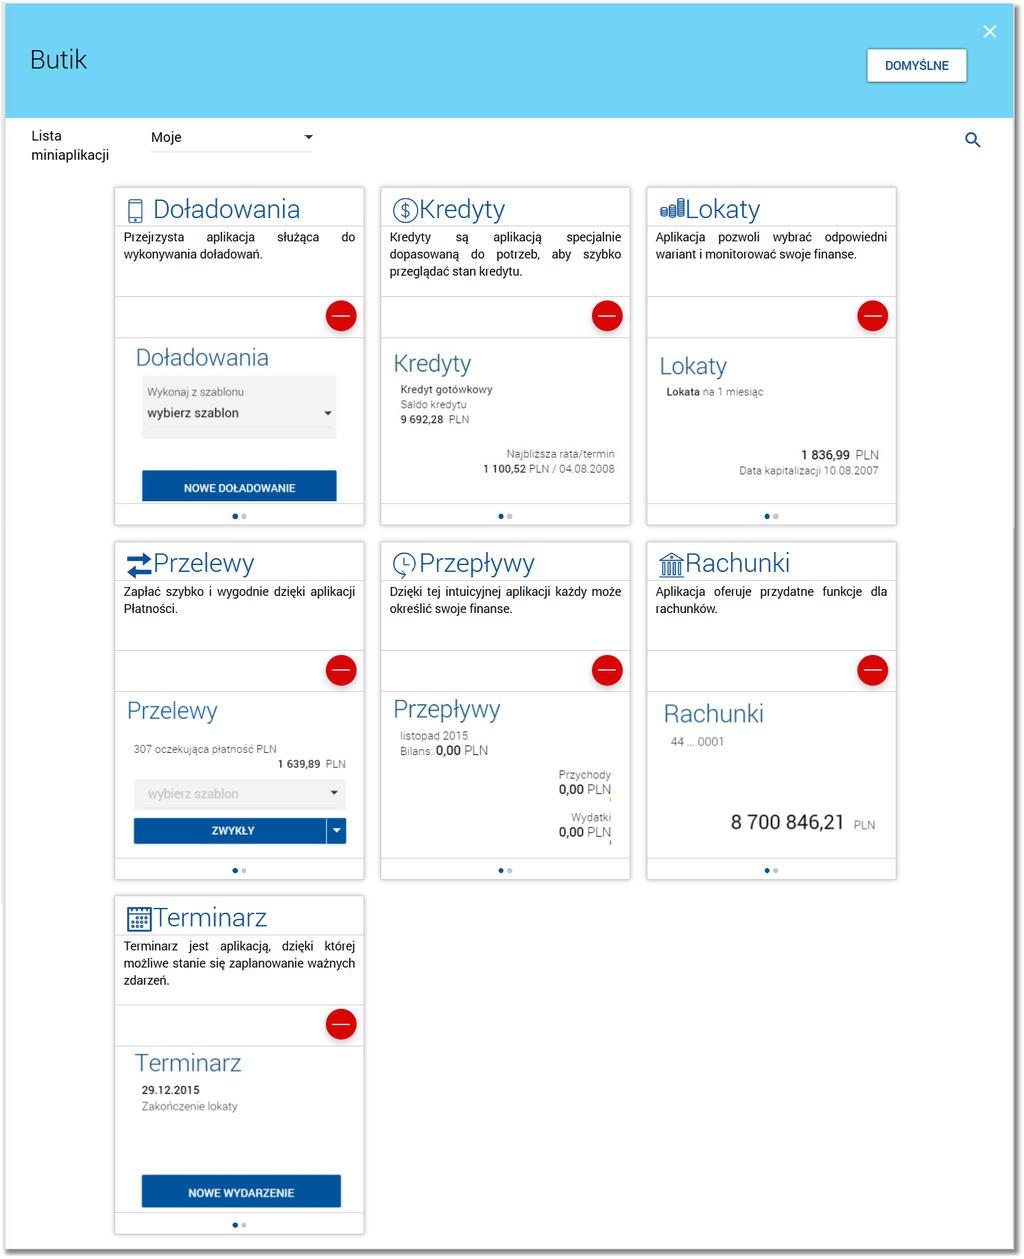1024x1259 pixels.
Task: Remove the Przelewy miniapp with the red minus
Action: 341,670
